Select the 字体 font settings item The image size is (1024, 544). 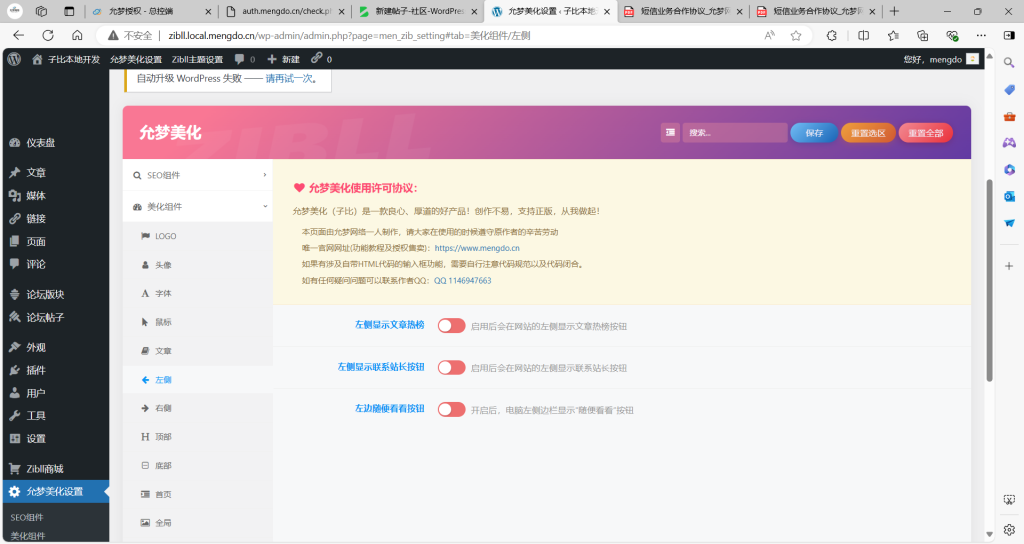(x=162, y=294)
